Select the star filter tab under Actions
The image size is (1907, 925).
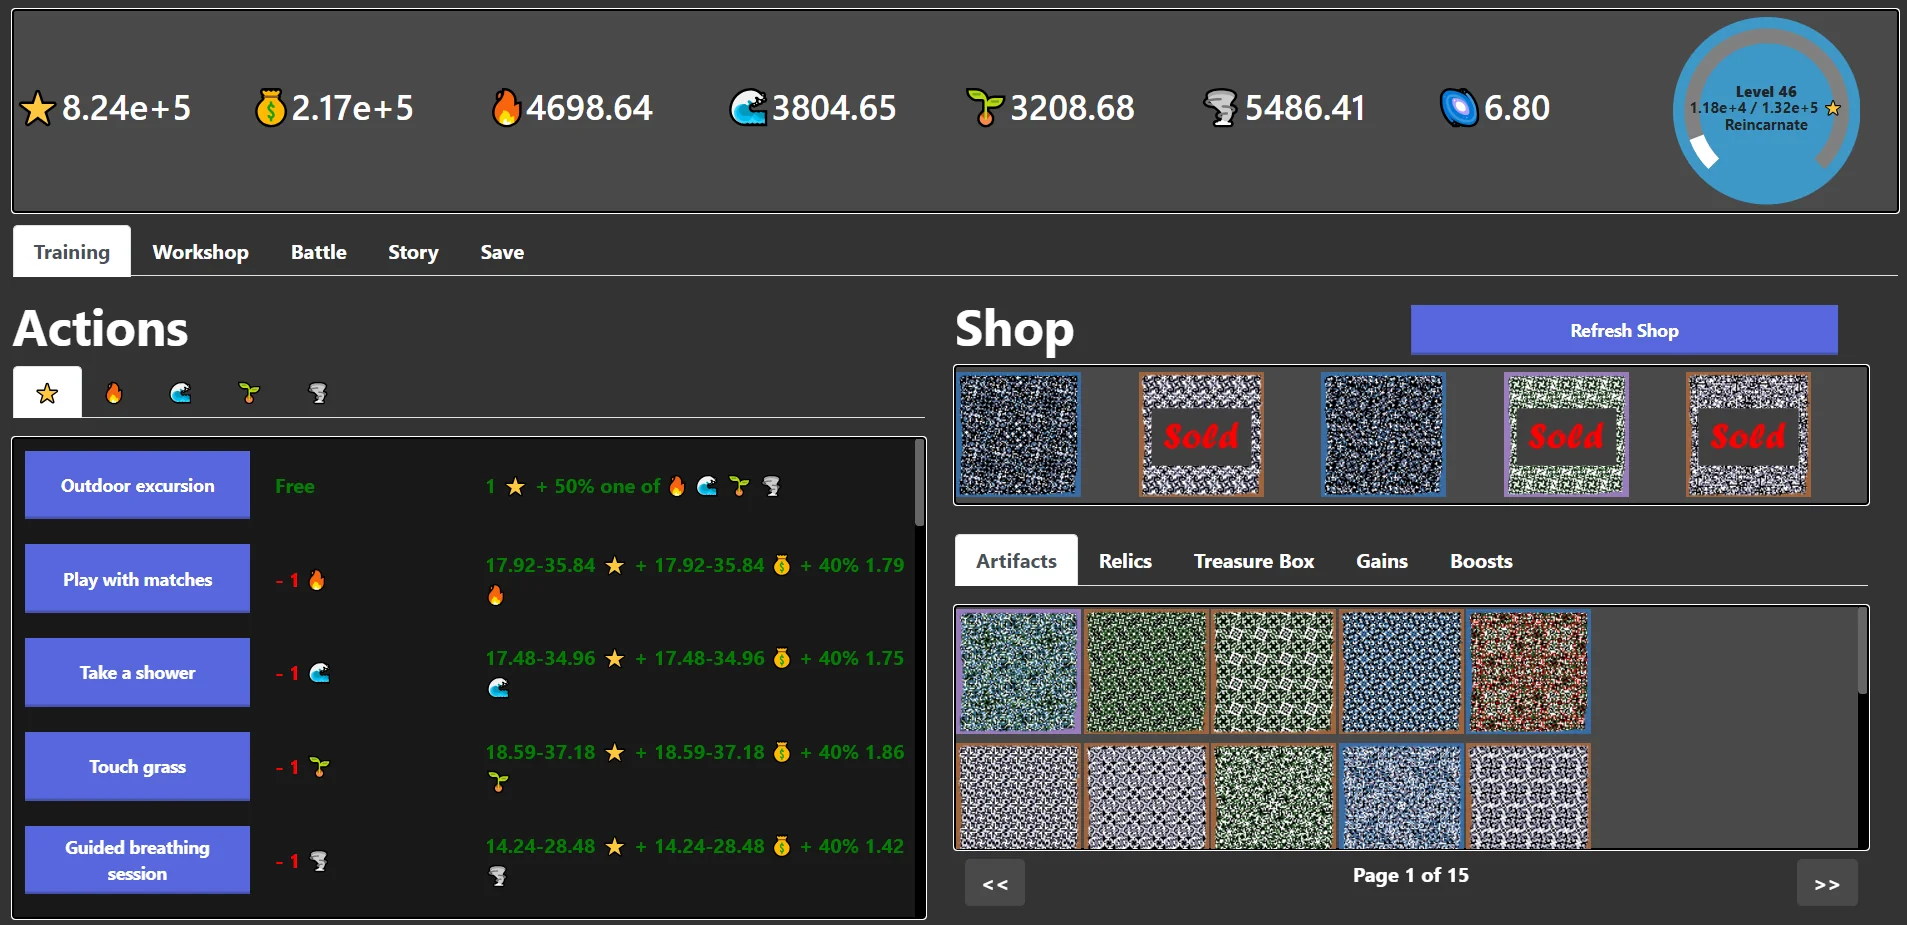coord(47,393)
